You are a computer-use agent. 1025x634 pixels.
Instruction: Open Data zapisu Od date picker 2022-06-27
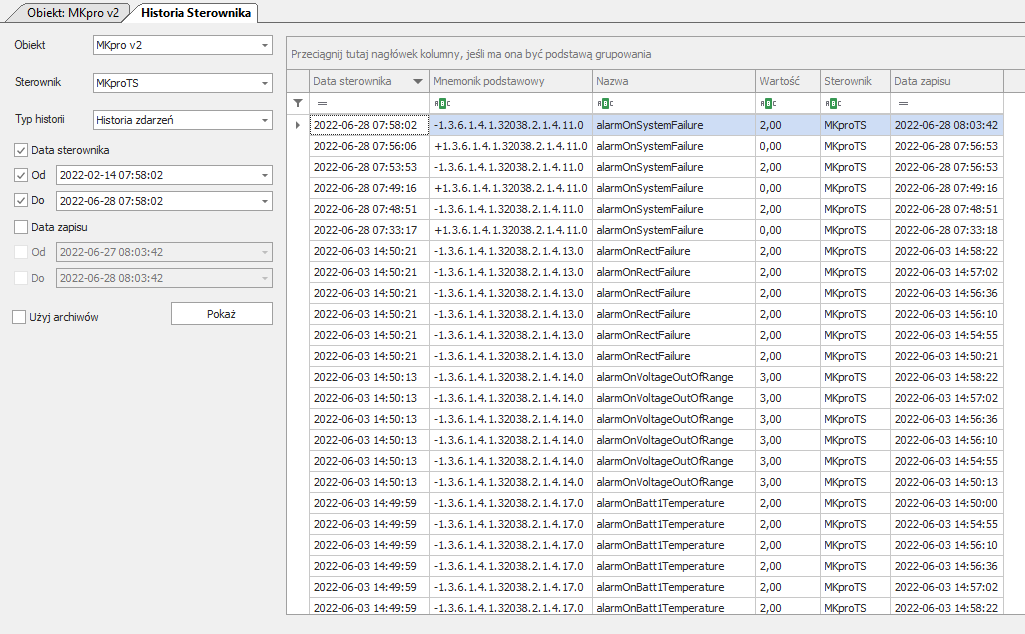pos(265,252)
